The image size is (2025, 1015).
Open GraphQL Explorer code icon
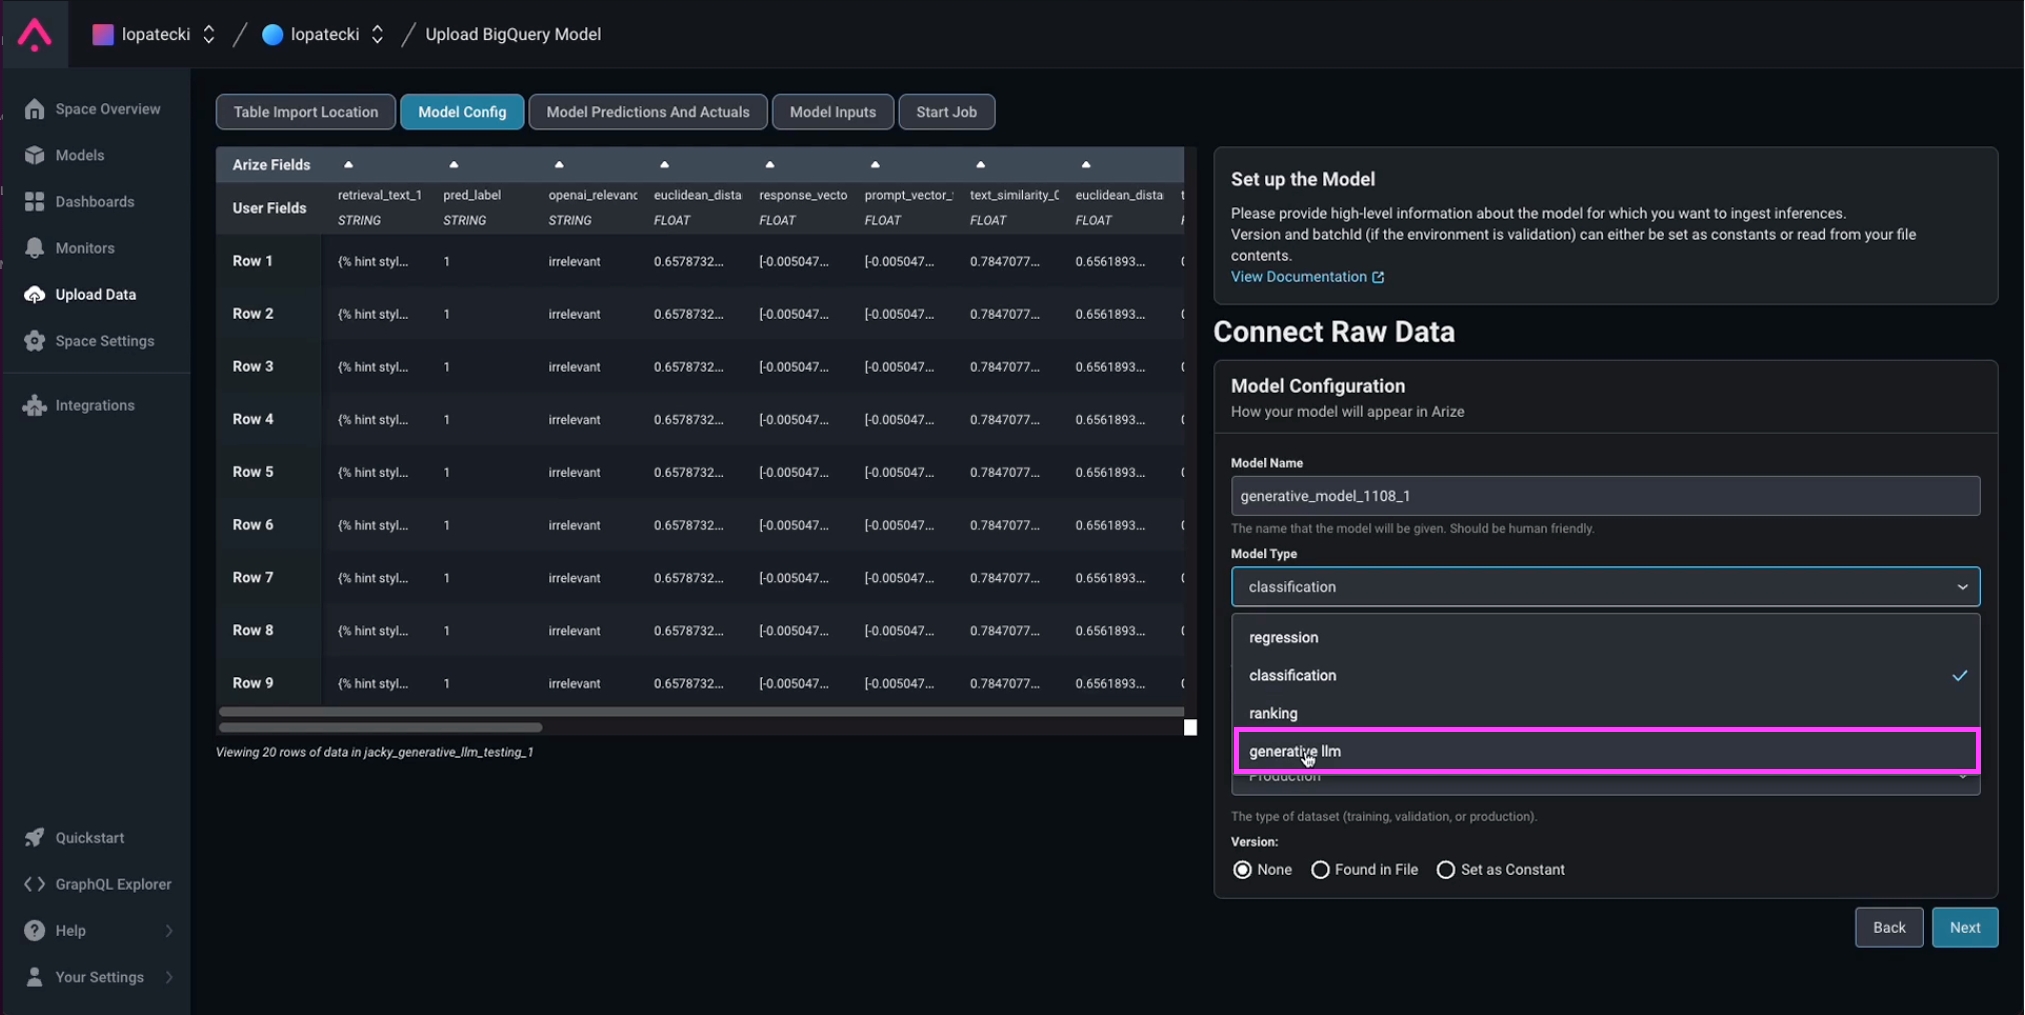(35, 884)
